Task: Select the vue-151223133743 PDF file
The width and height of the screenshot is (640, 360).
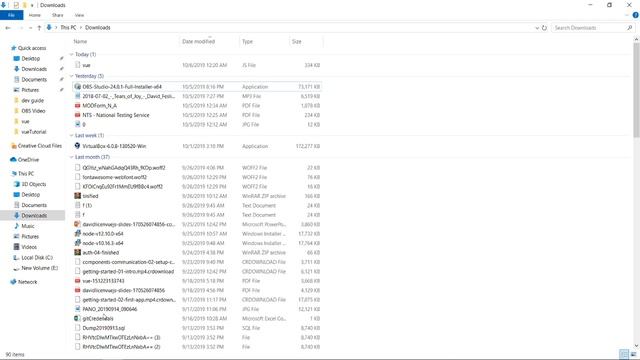Action: pos(103,281)
